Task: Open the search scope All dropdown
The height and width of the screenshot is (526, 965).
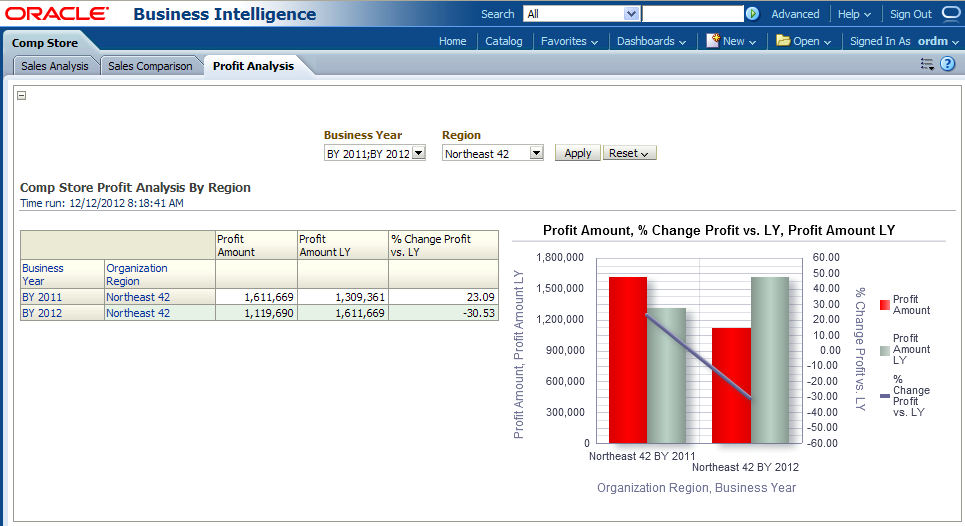Action: [x=631, y=14]
